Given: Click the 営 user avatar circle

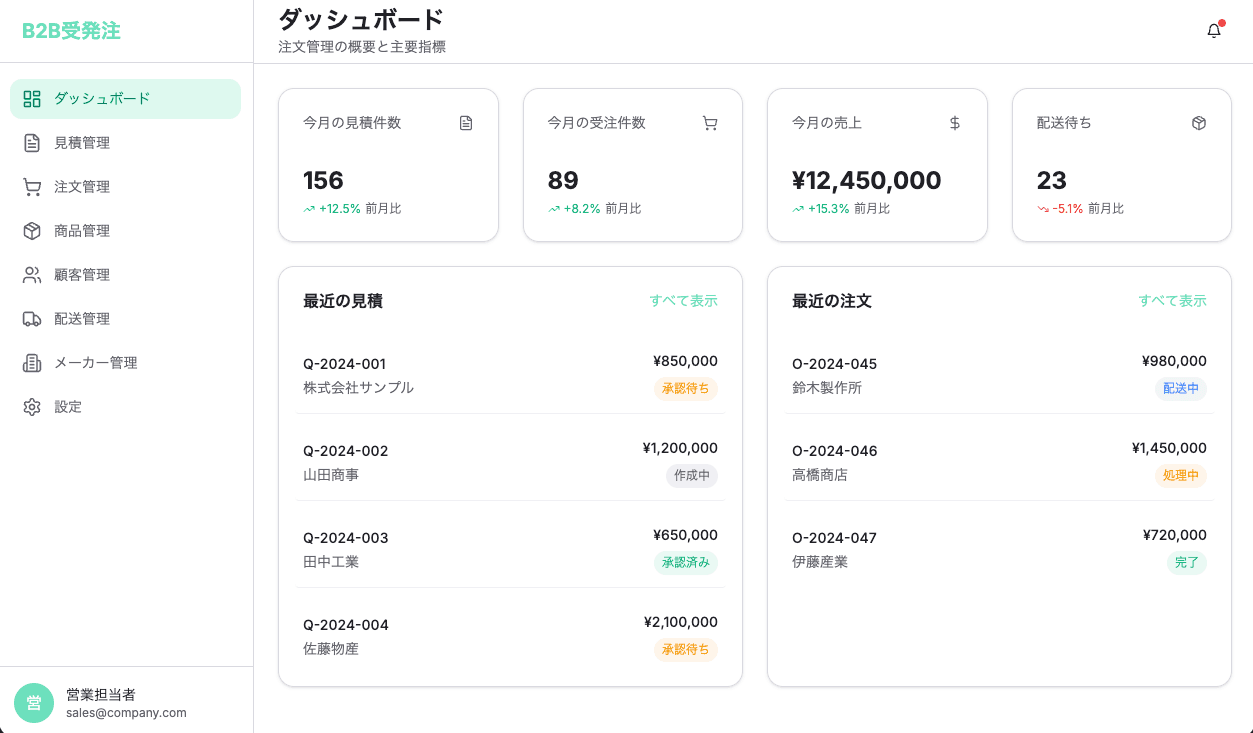Looking at the screenshot, I should (34, 703).
